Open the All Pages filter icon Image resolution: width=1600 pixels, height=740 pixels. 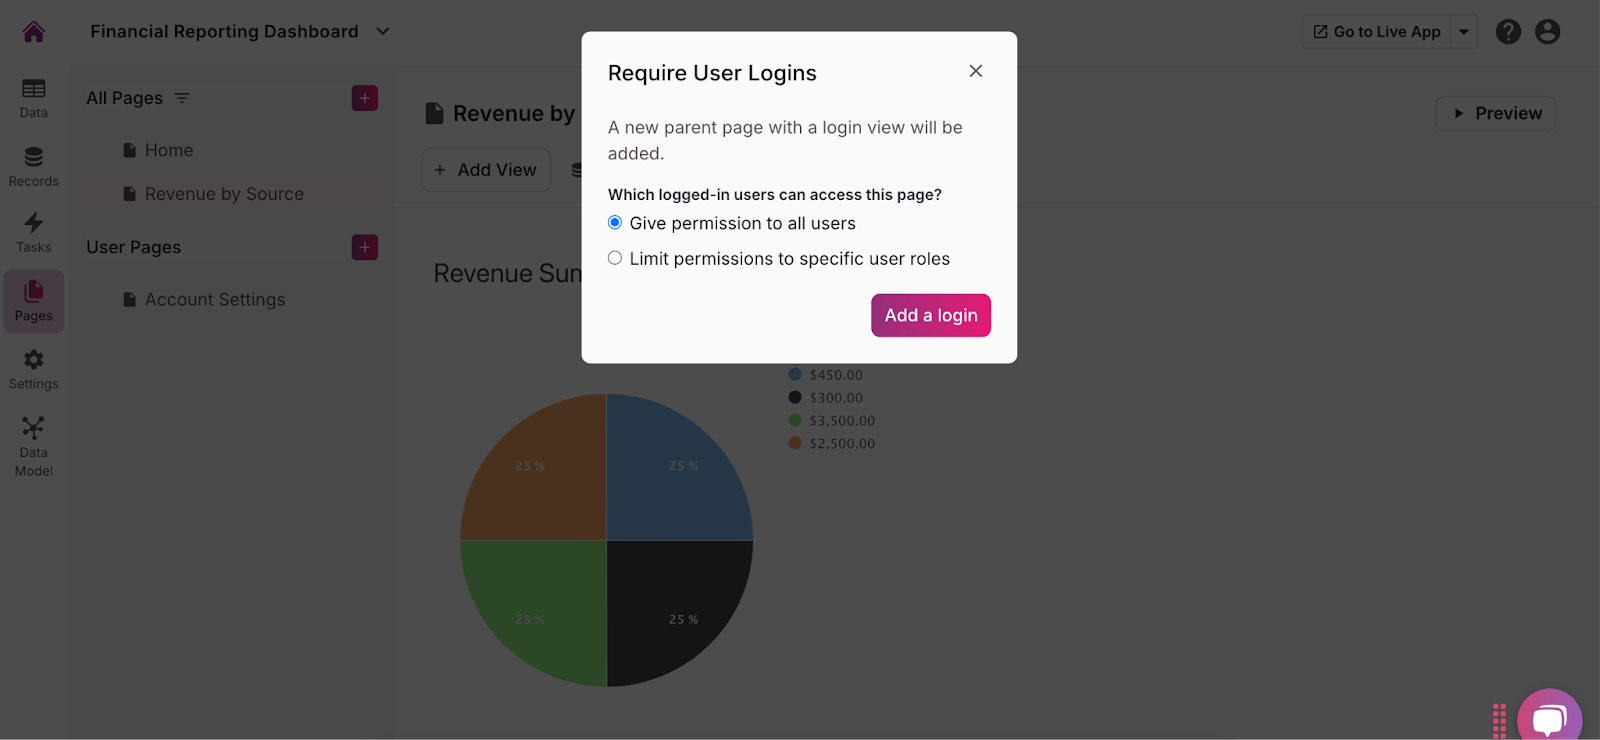pyautogui.click(x=182, y=98)
